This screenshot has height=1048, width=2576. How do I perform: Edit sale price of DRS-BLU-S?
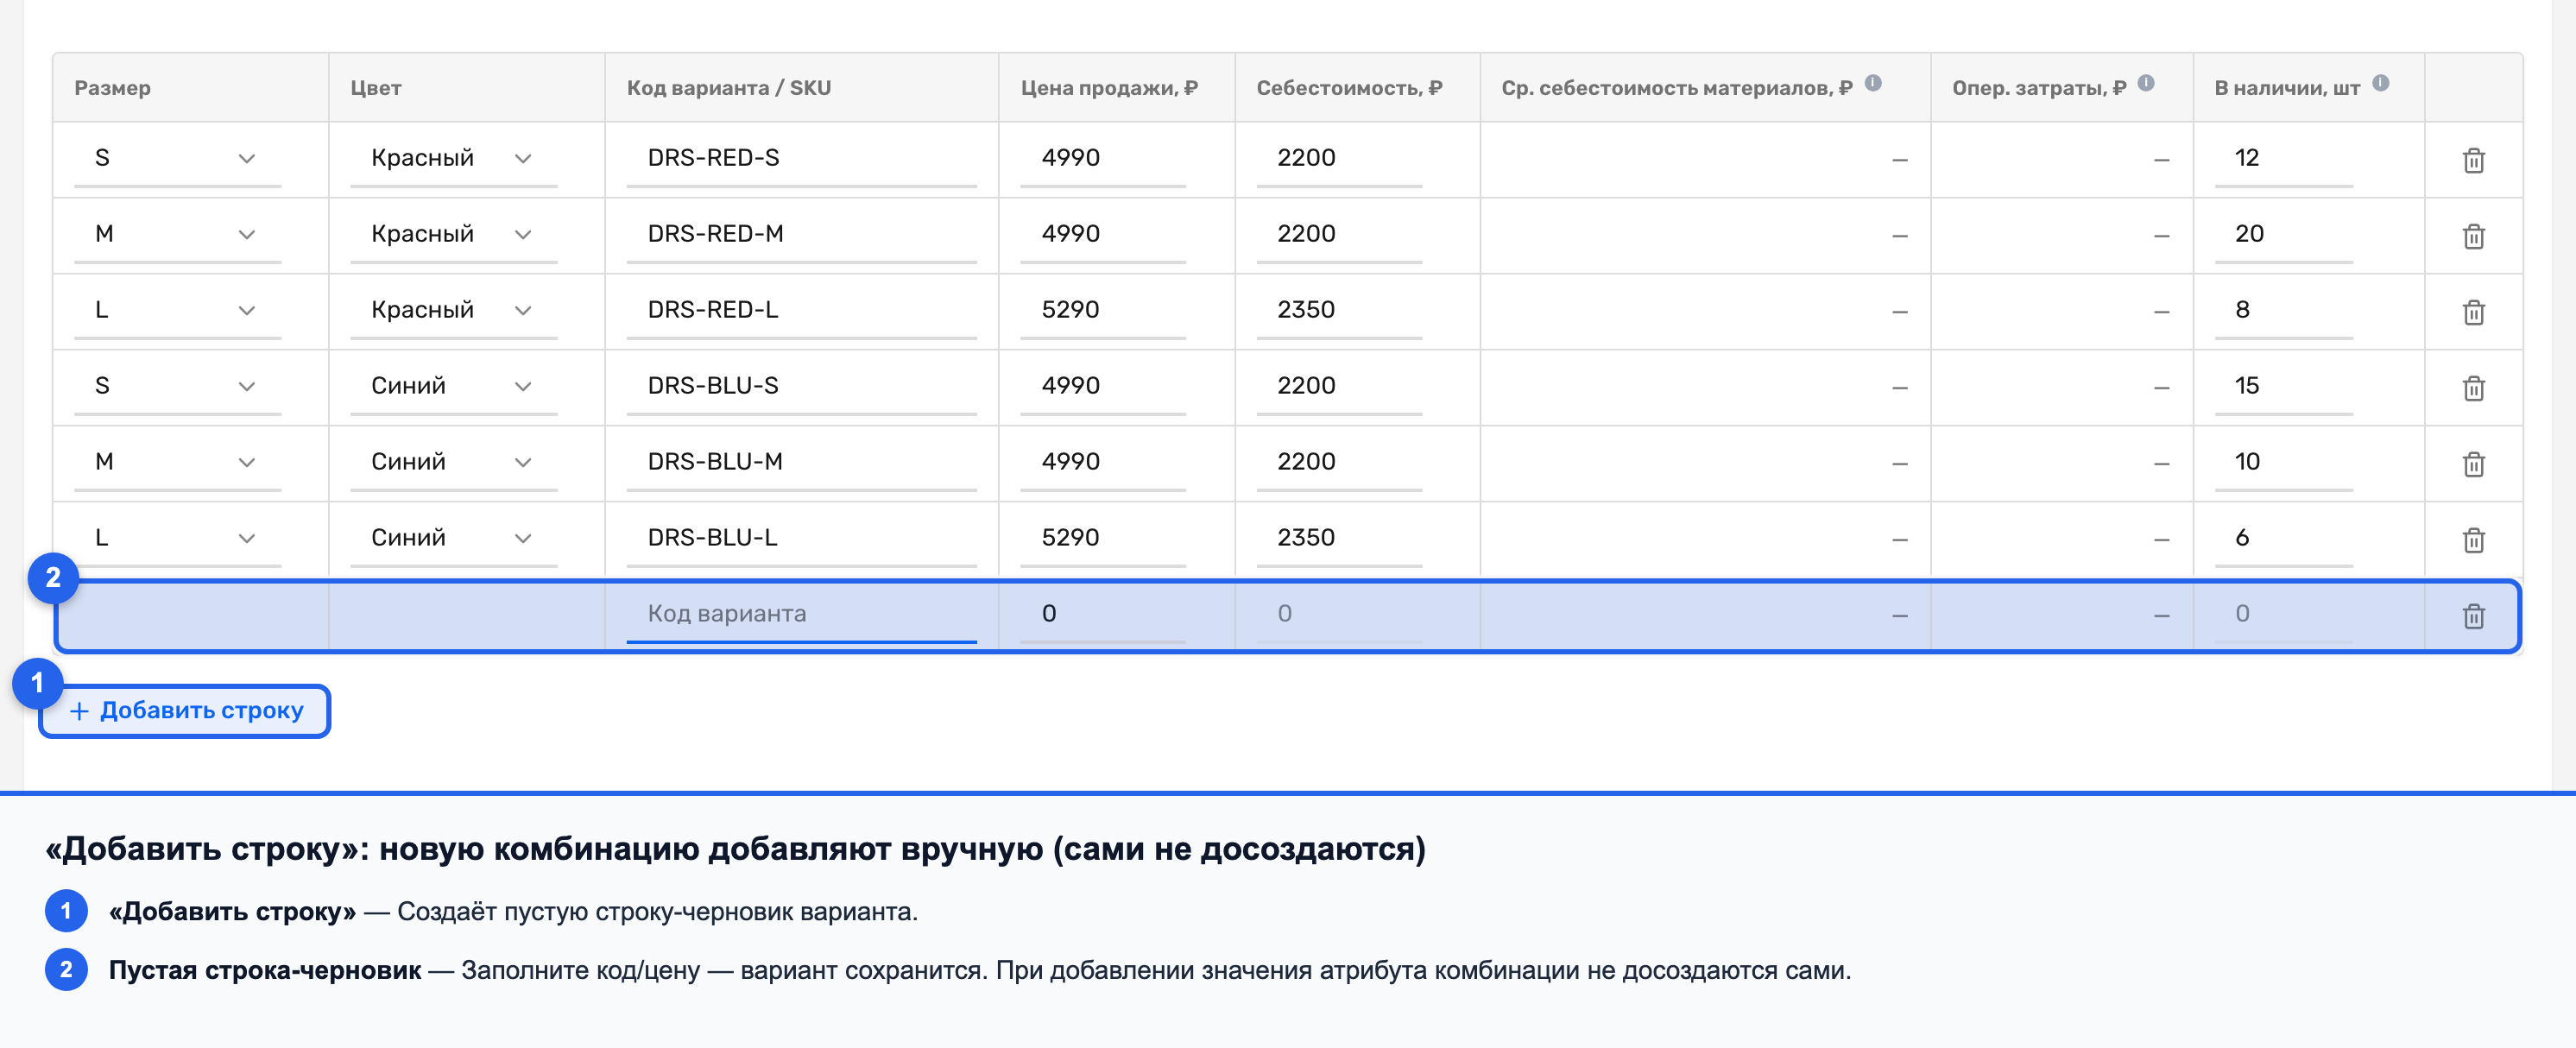point(1103,386)
